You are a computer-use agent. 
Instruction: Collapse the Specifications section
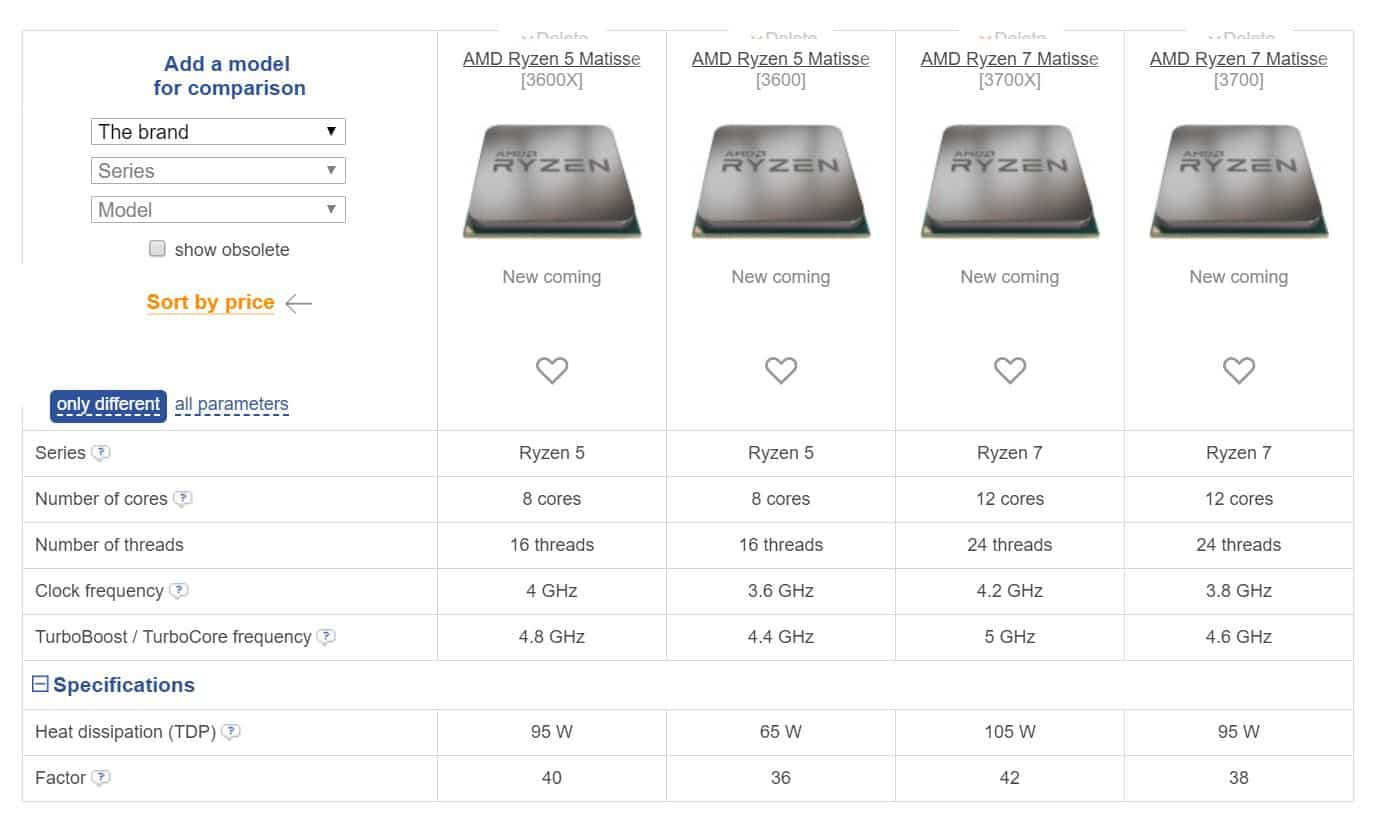(x=39, y=684)
